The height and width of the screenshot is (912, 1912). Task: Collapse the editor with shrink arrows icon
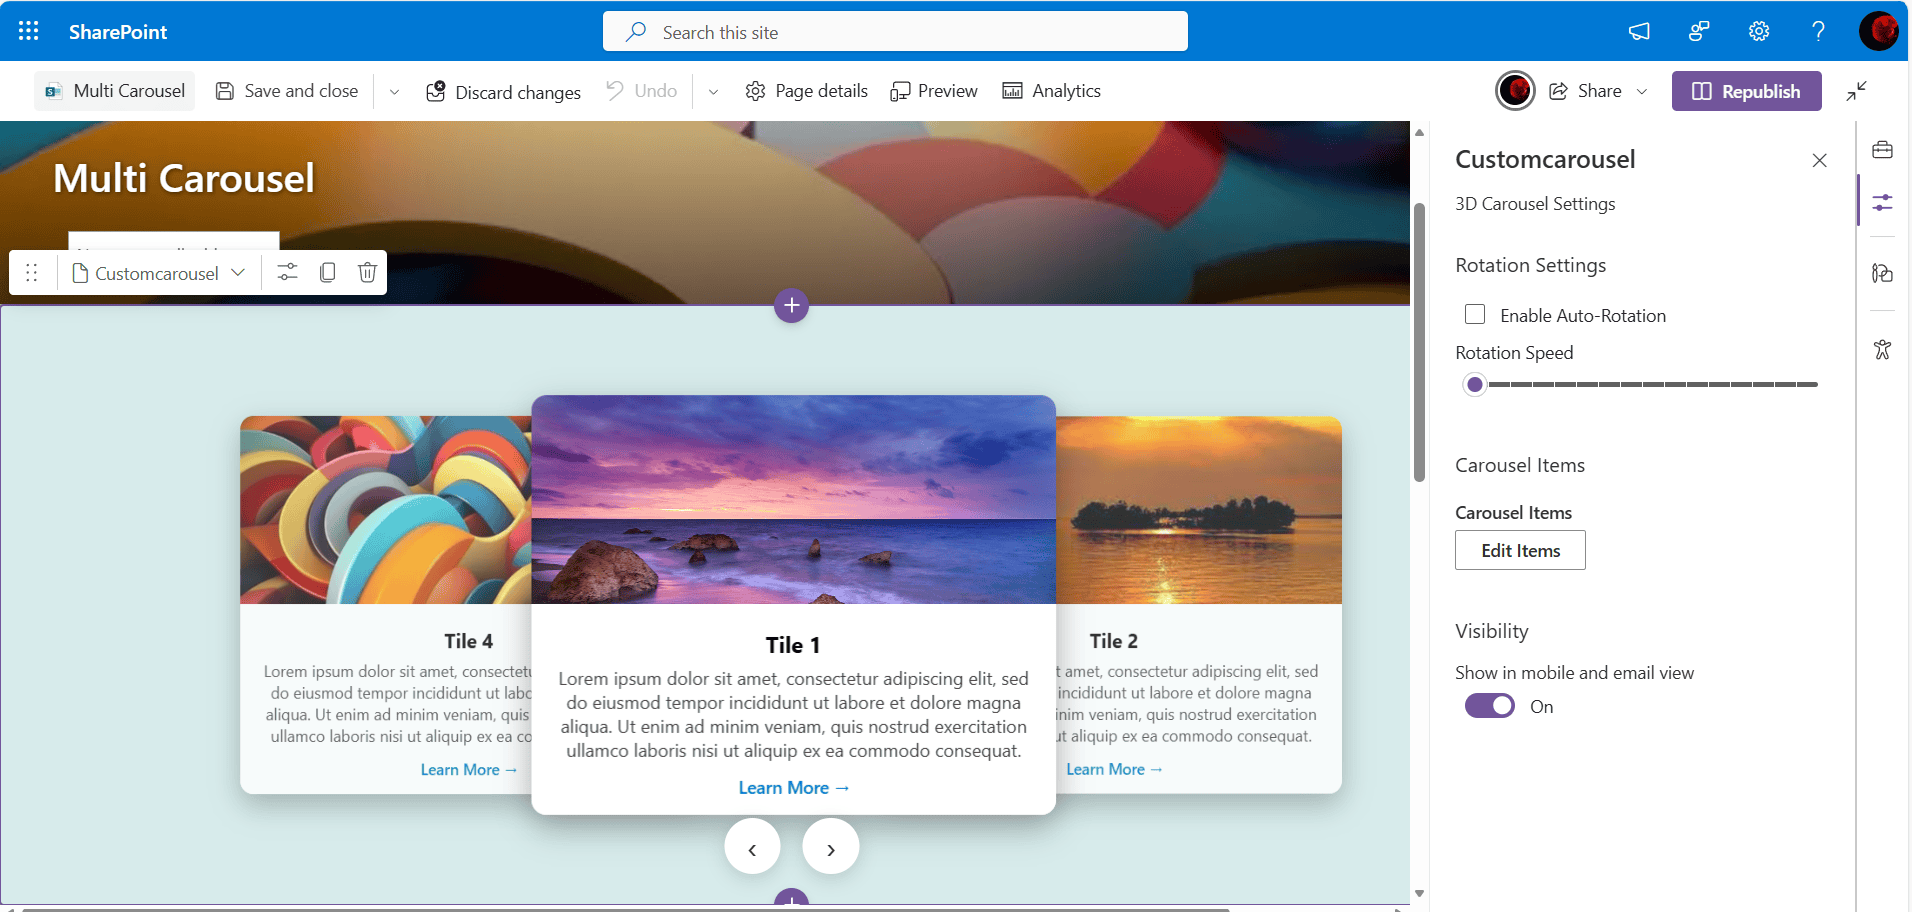point(1857,91)
